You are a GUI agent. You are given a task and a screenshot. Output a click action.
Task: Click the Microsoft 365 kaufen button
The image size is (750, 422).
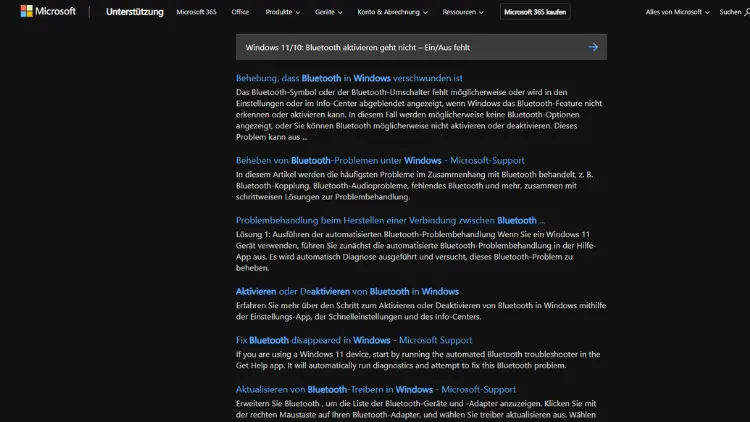(x=535, y=12)
